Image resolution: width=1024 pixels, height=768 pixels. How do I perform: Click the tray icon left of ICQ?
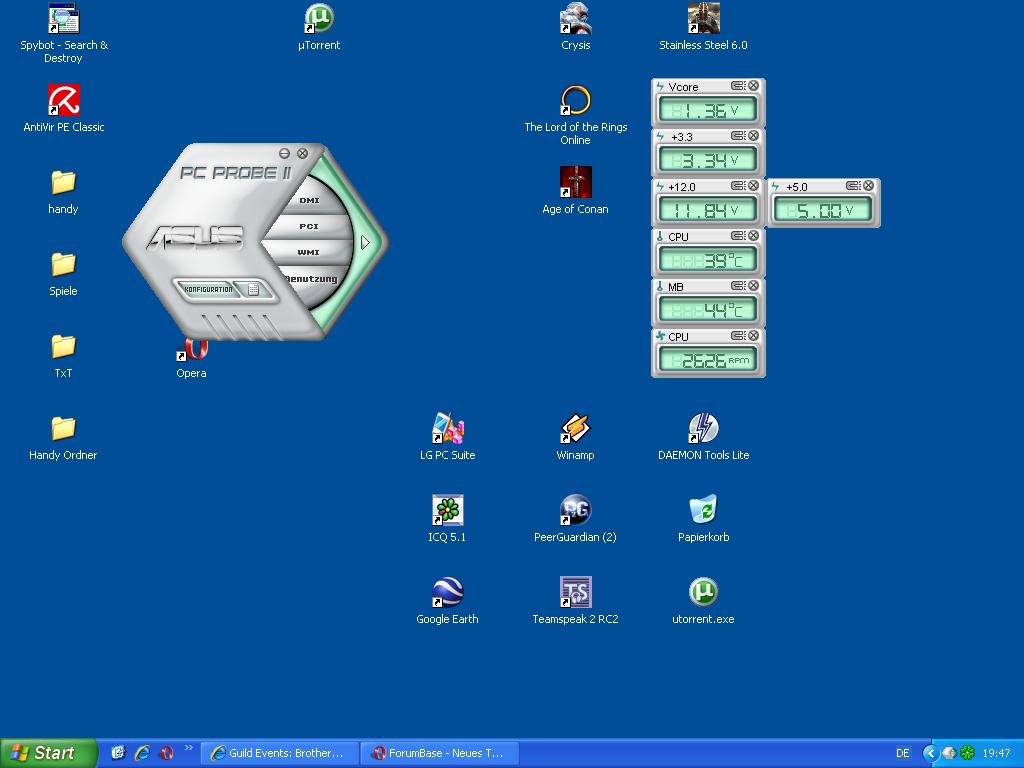tap(950, 753)
